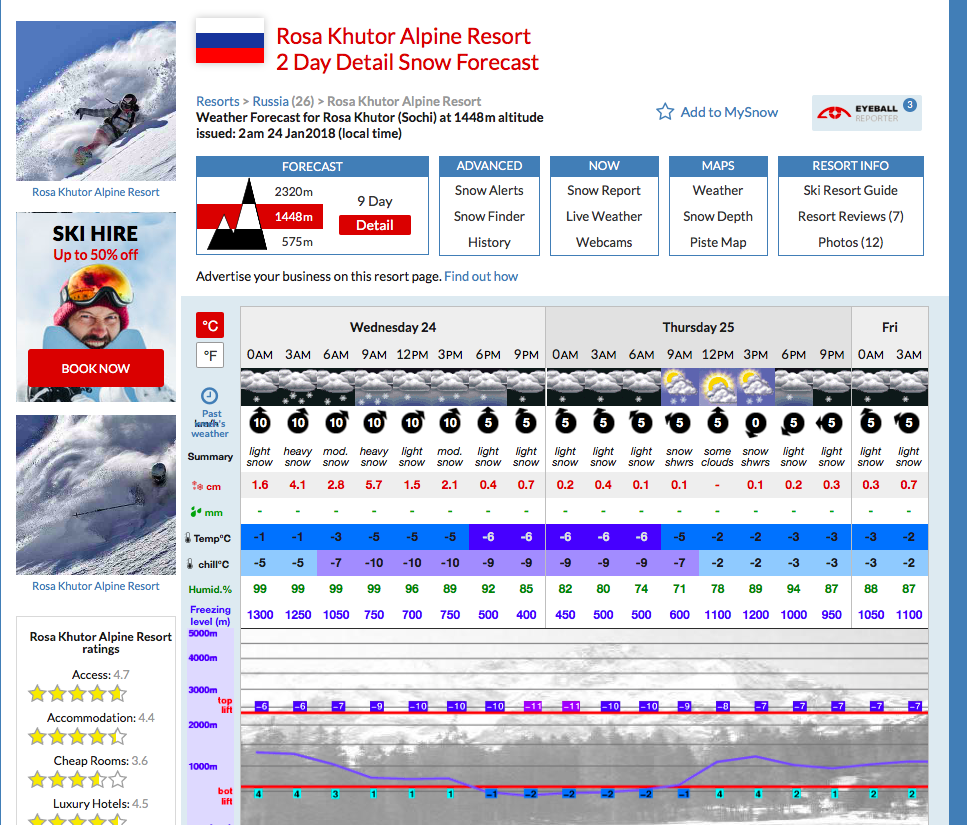Click Thursday 9AM snow showers weather icon

[x=679, y=387]
